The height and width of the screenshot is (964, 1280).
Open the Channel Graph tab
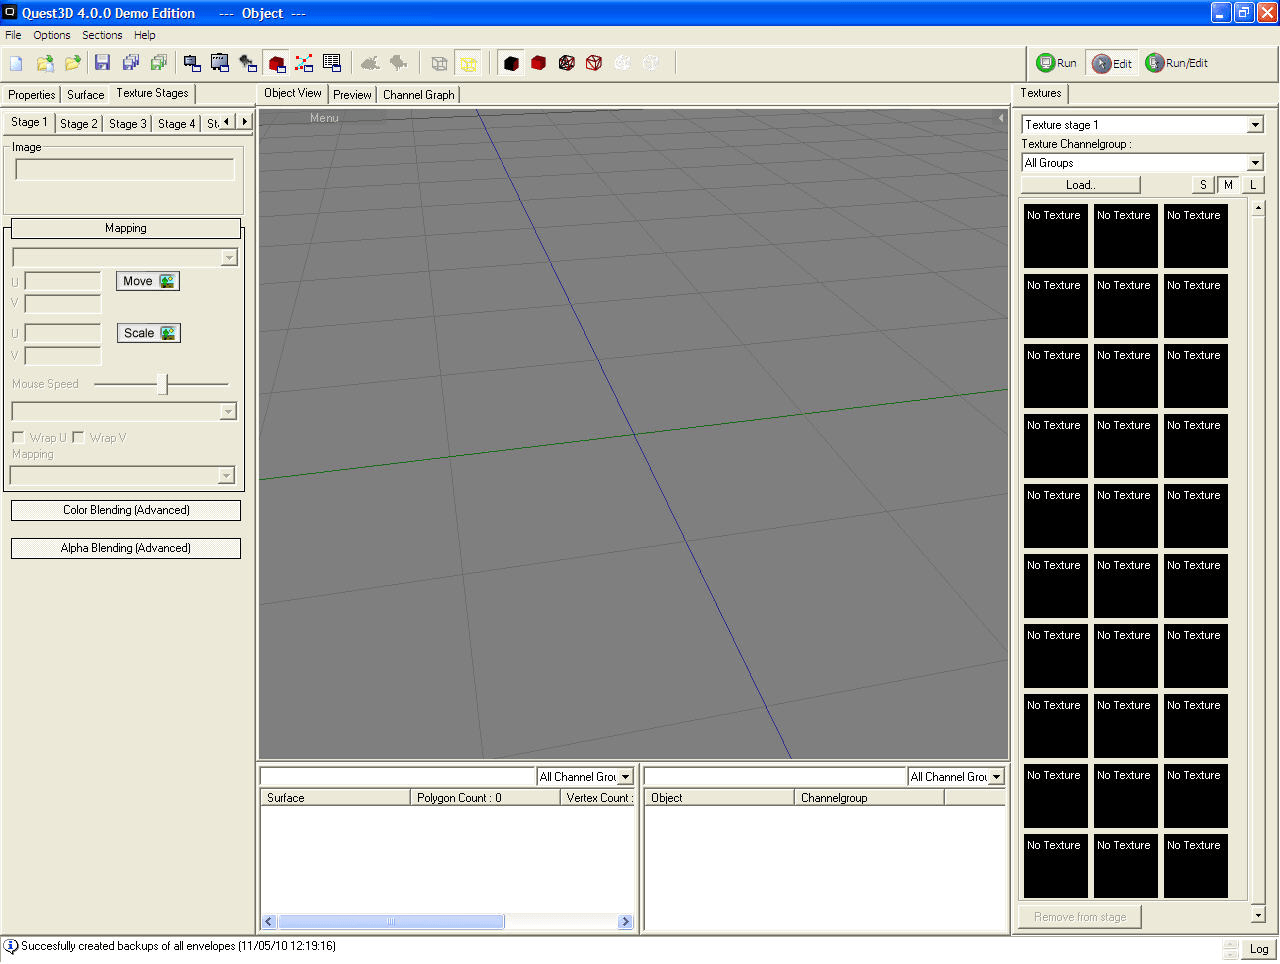418,95
